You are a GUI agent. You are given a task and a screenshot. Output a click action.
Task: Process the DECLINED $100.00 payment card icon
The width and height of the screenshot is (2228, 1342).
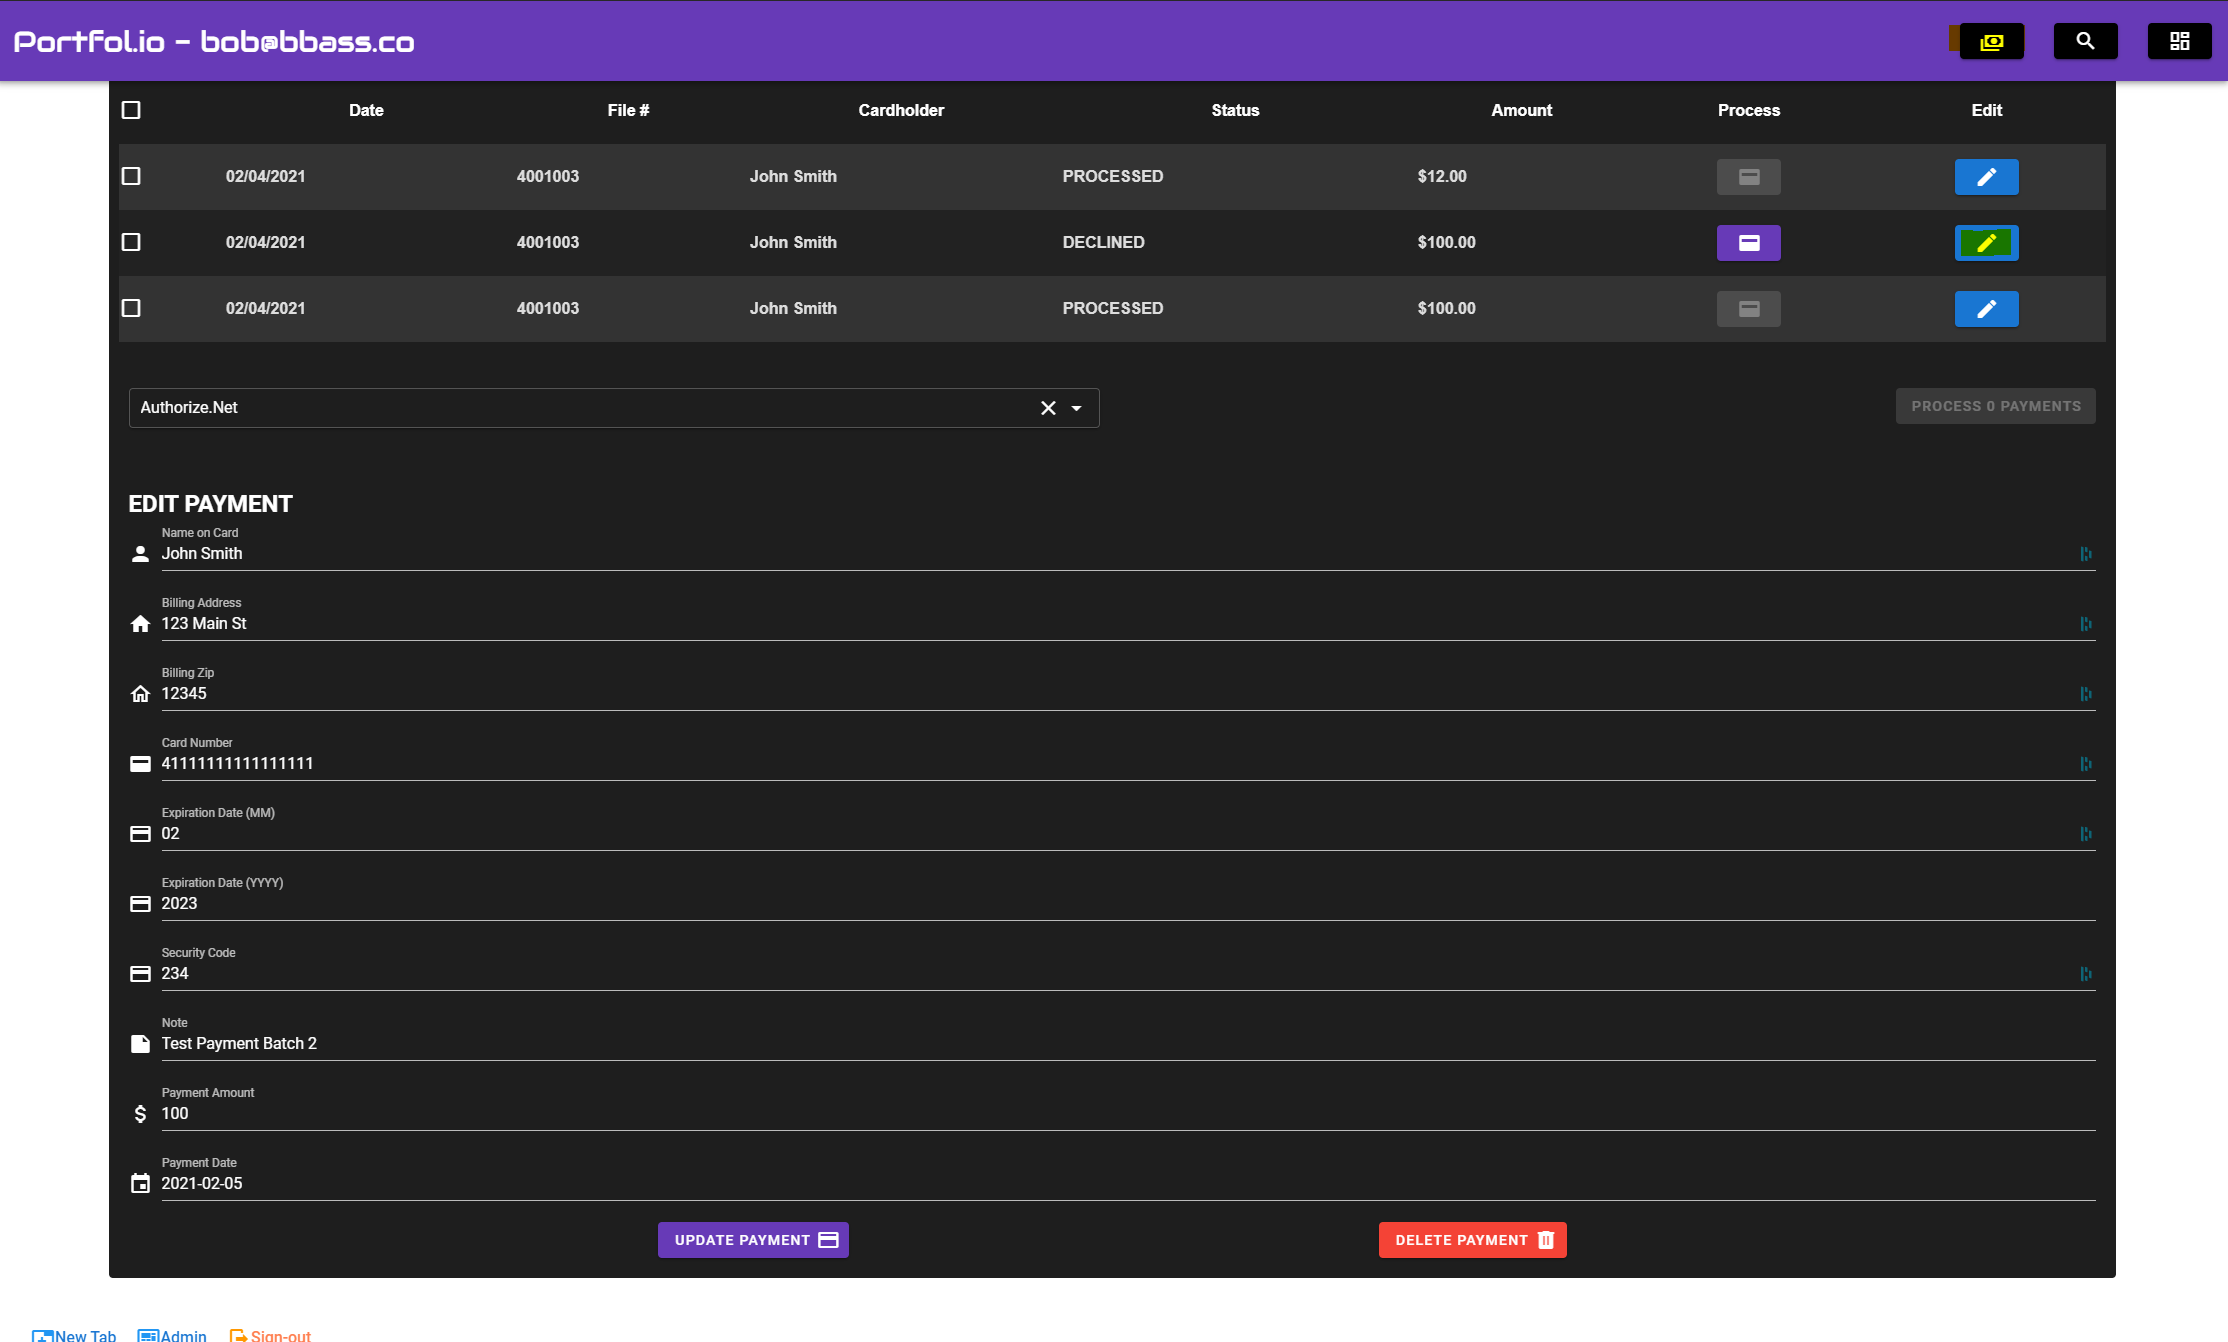pos(1748,243)
